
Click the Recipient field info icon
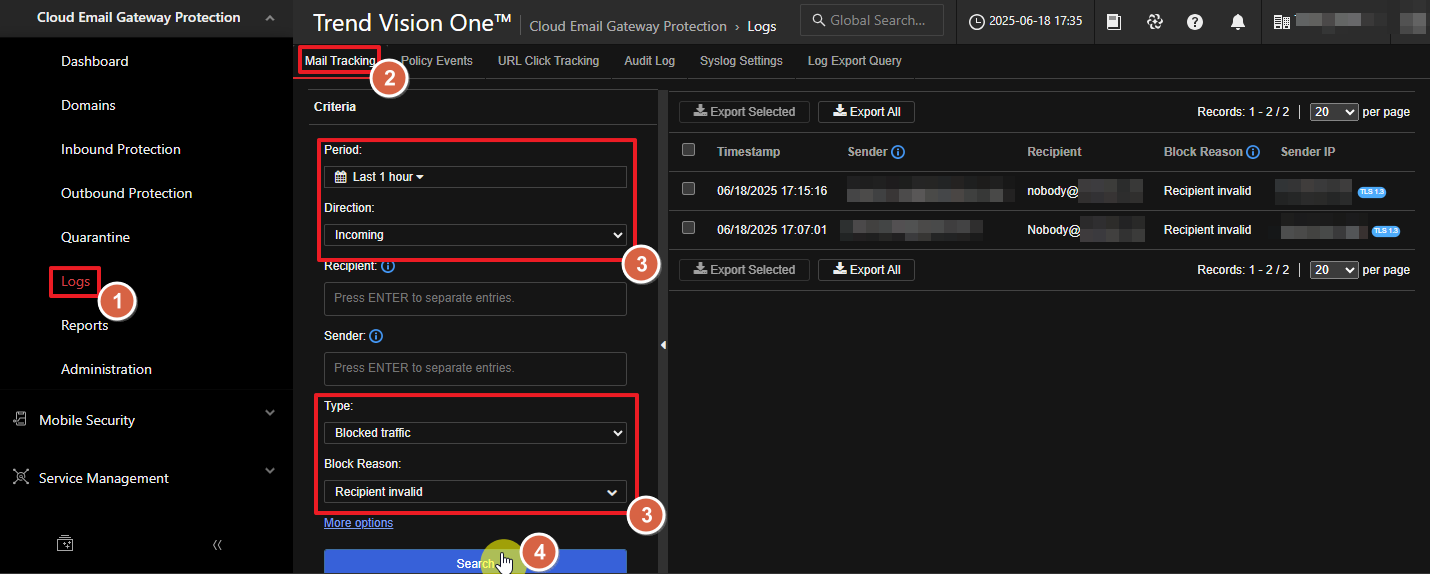(388, 267)
